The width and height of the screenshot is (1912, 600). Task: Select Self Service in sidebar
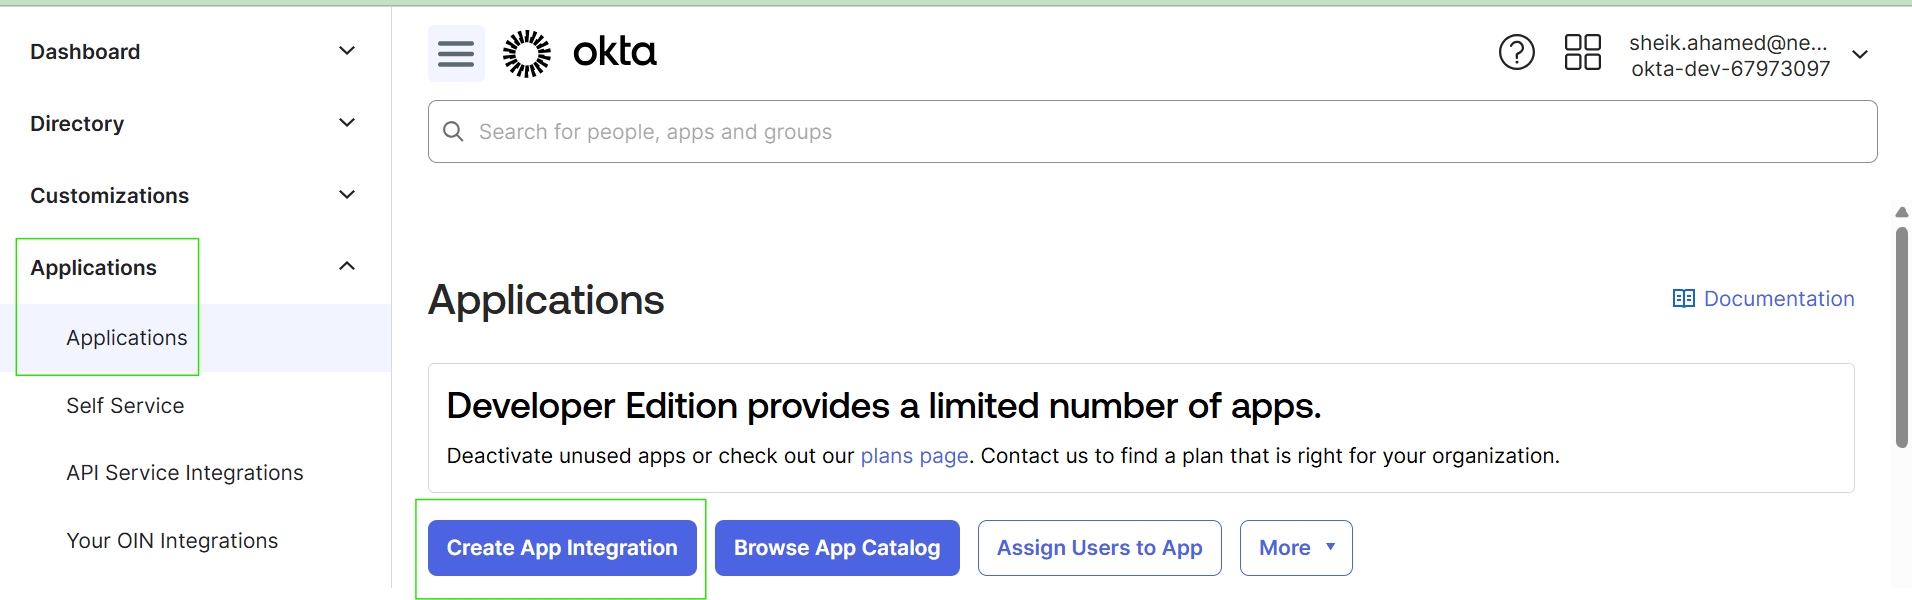coord(125,406)
